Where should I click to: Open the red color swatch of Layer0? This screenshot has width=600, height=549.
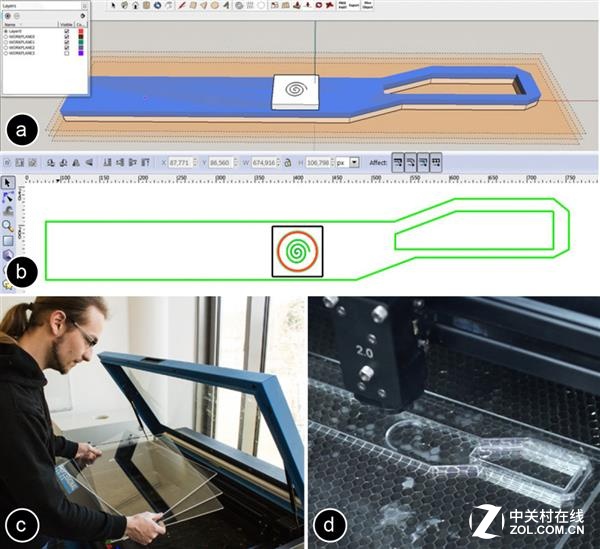point(81,31)
